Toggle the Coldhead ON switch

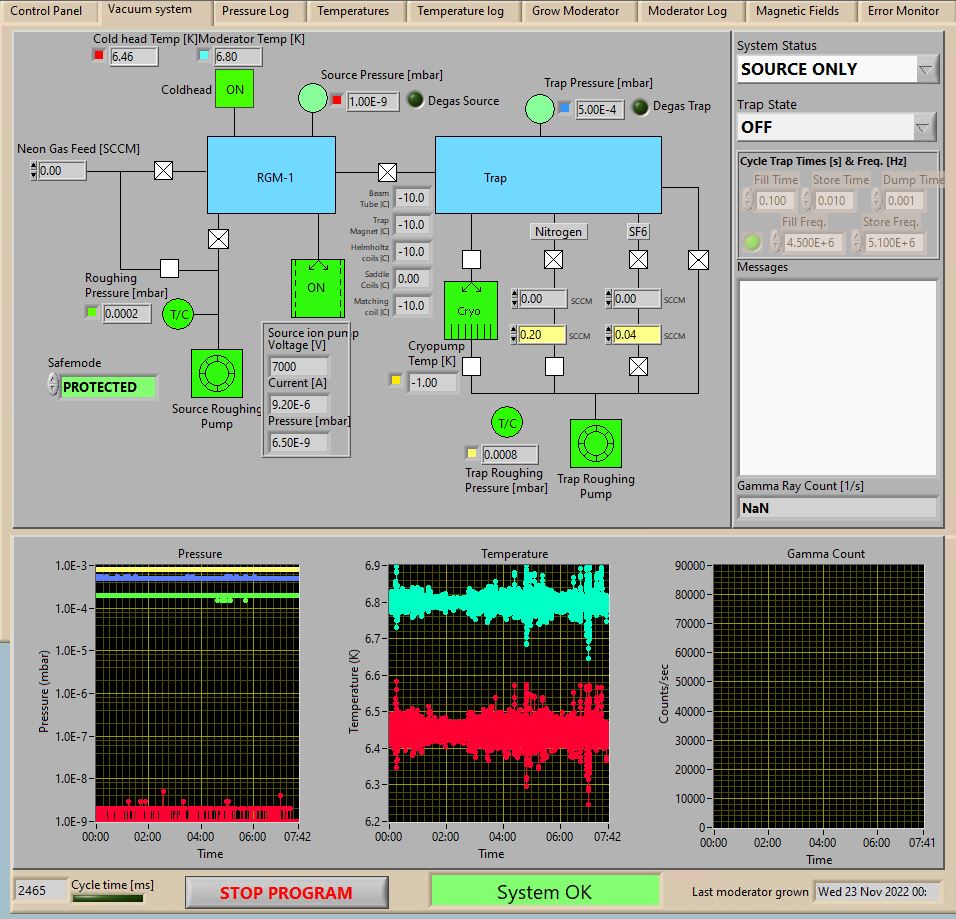coord(235,89)
